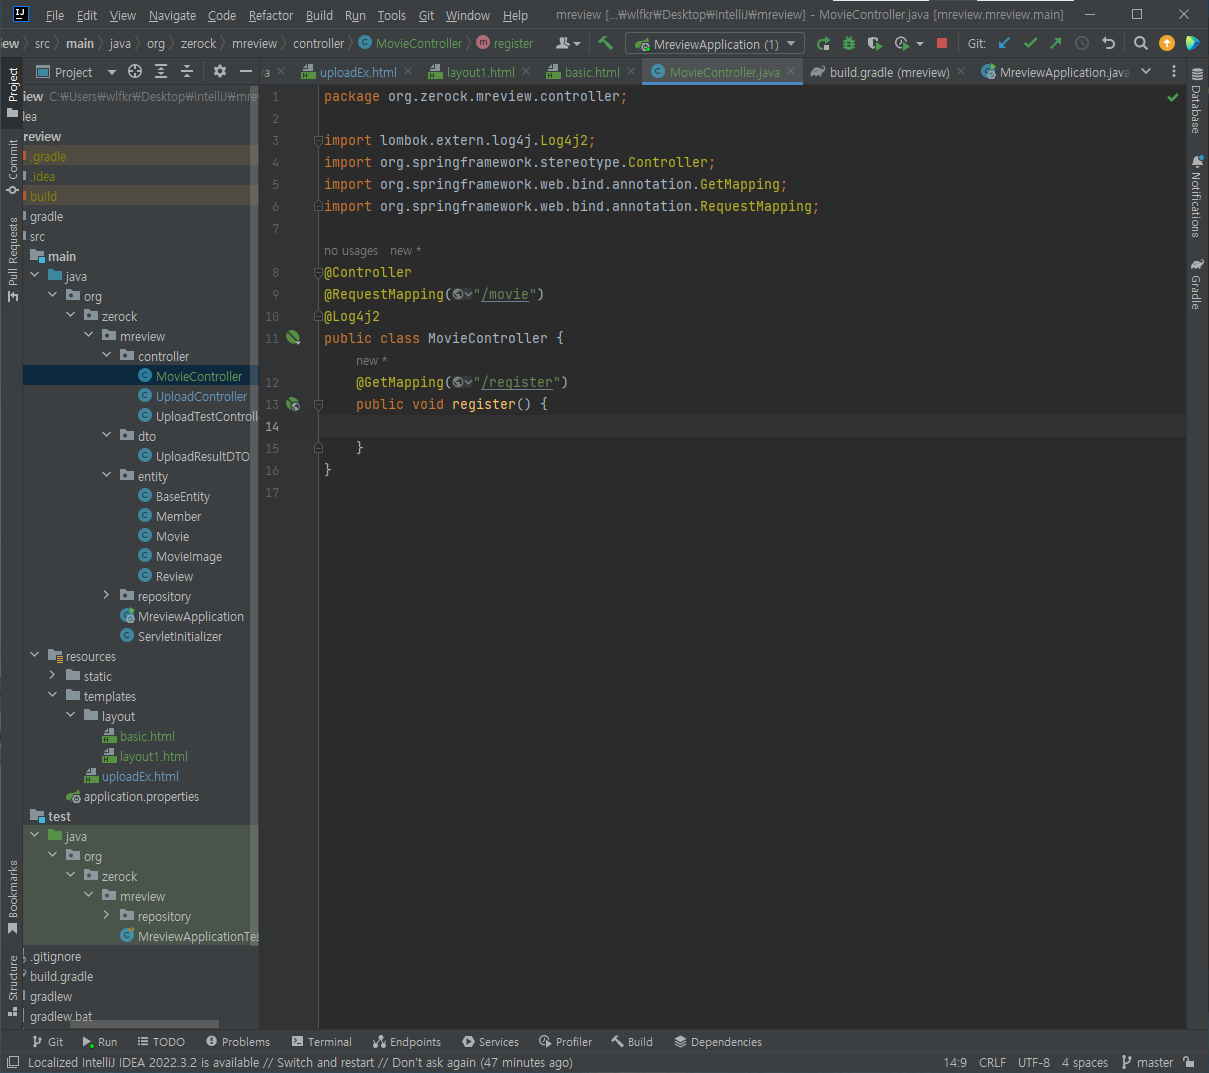Toggle the Commit tool window
This screenshot has width=1209, height=1073.
coord(13,166)
